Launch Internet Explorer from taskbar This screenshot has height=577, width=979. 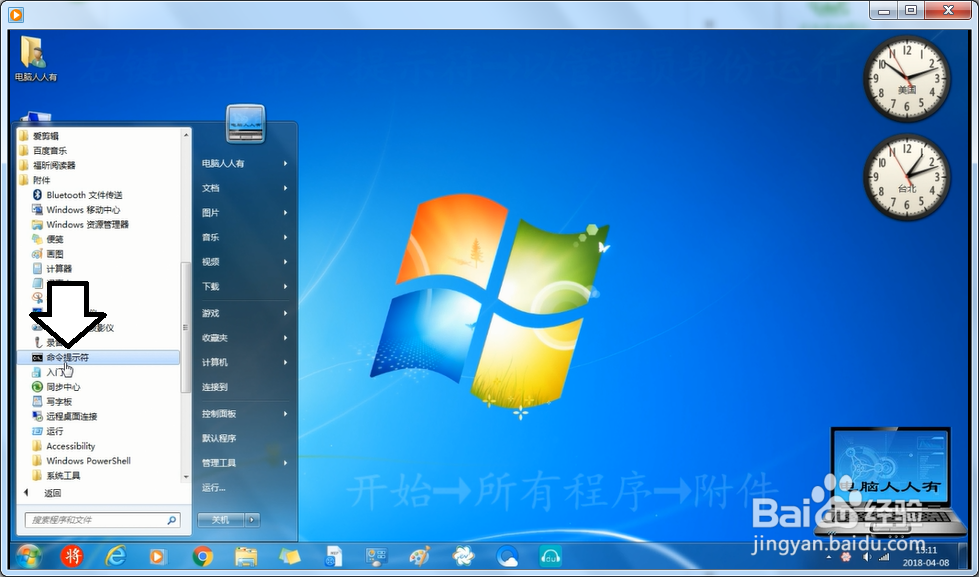[x=116, y=556]
